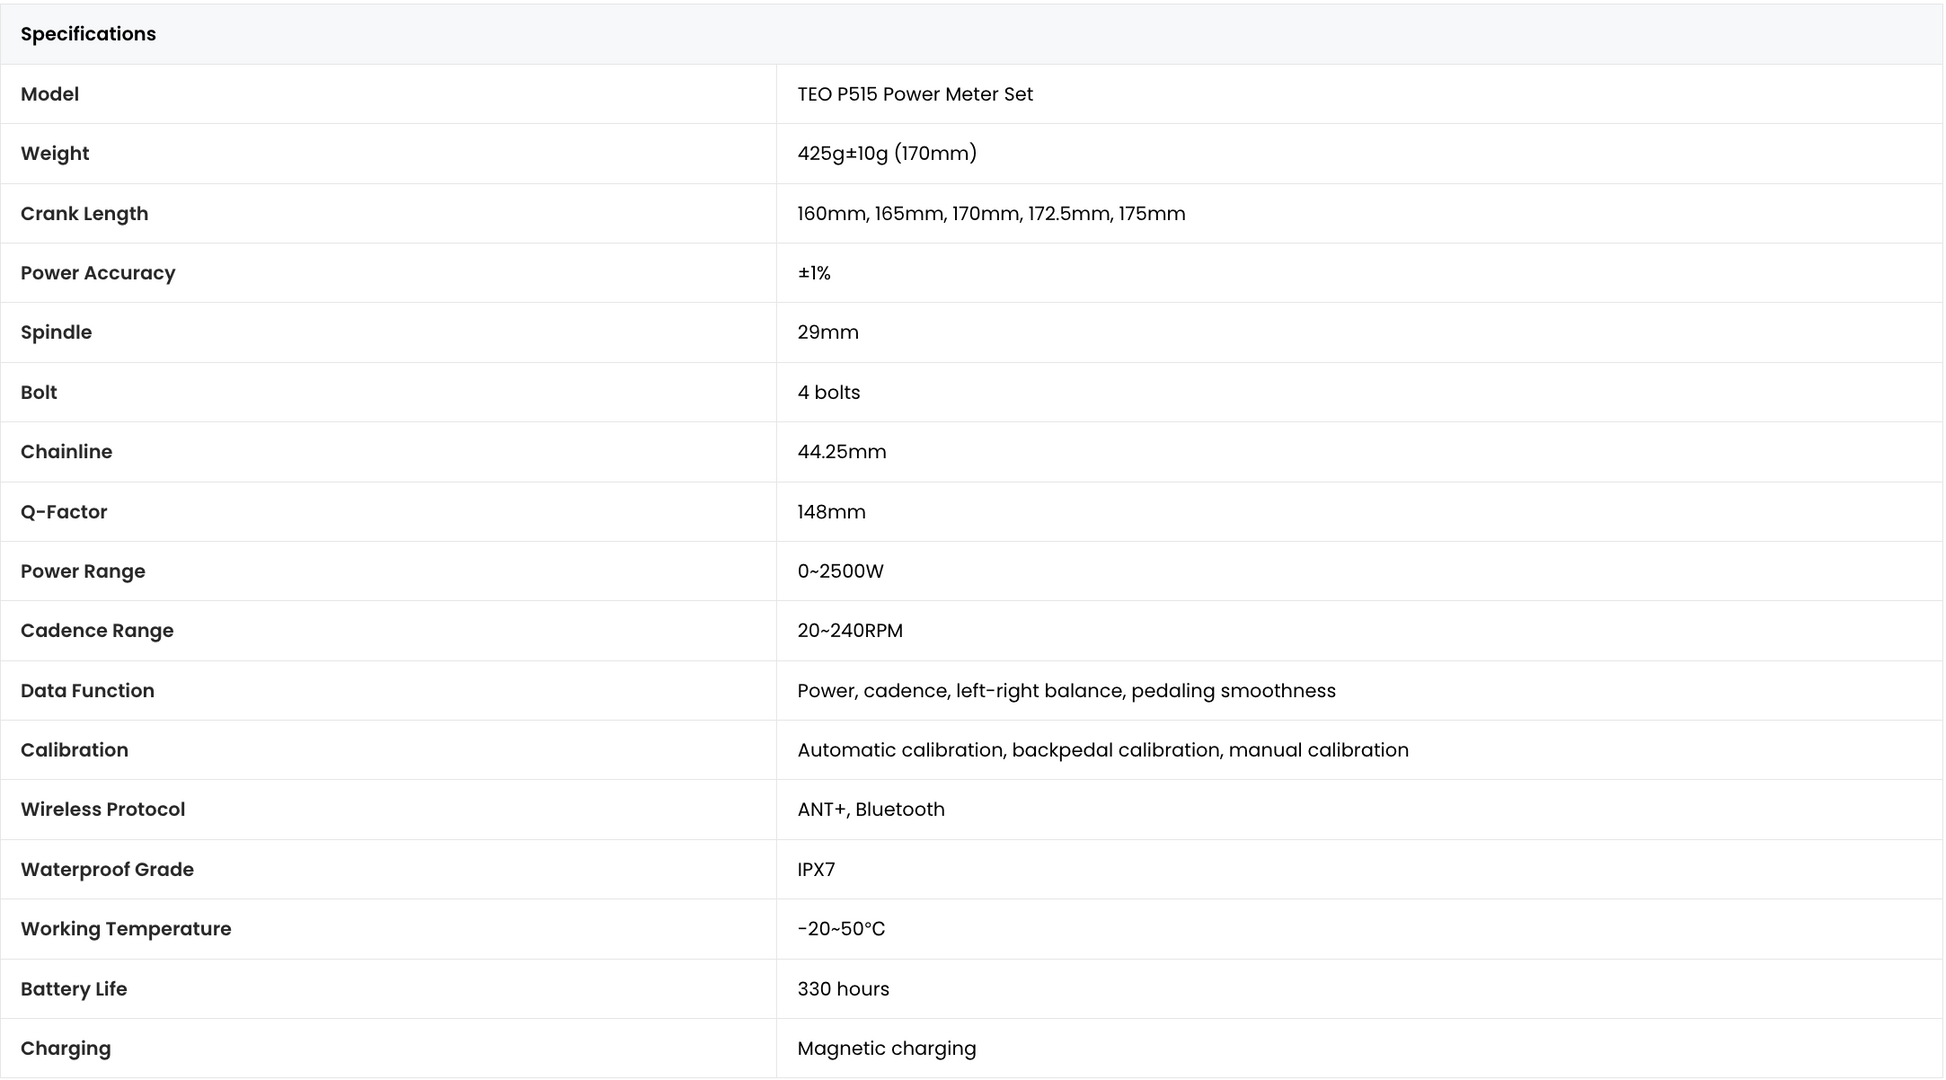Select the Data Function description text
Image resolution: width=1946 pixels, height=1080 pixels.
1066,691
